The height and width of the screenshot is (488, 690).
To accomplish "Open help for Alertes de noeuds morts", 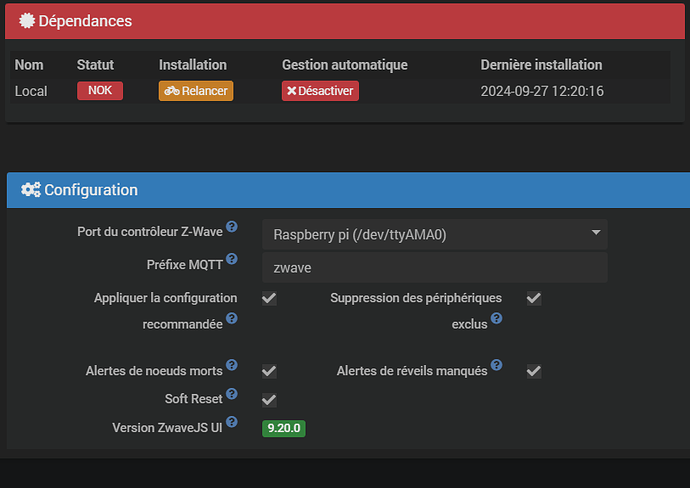I will click(x=232, y=365).
